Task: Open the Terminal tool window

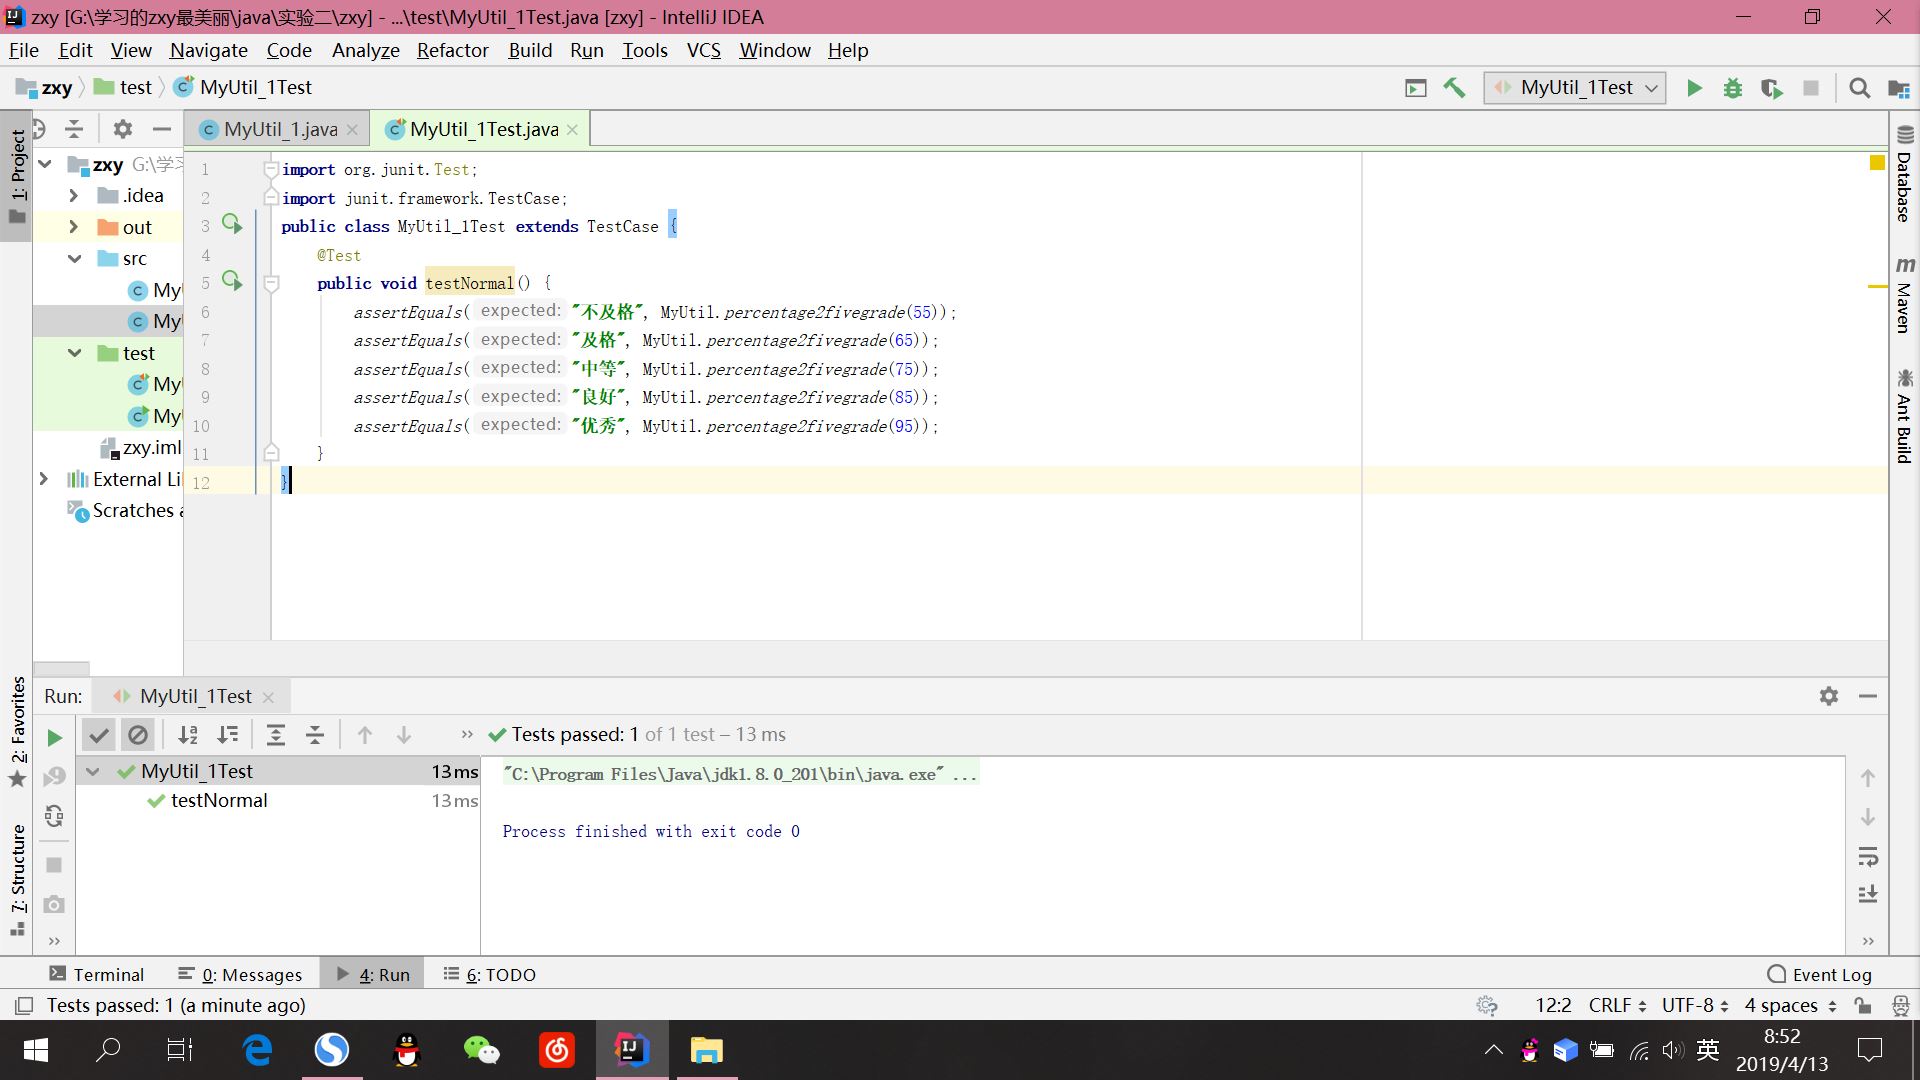Action: click(x=97, y=974)
